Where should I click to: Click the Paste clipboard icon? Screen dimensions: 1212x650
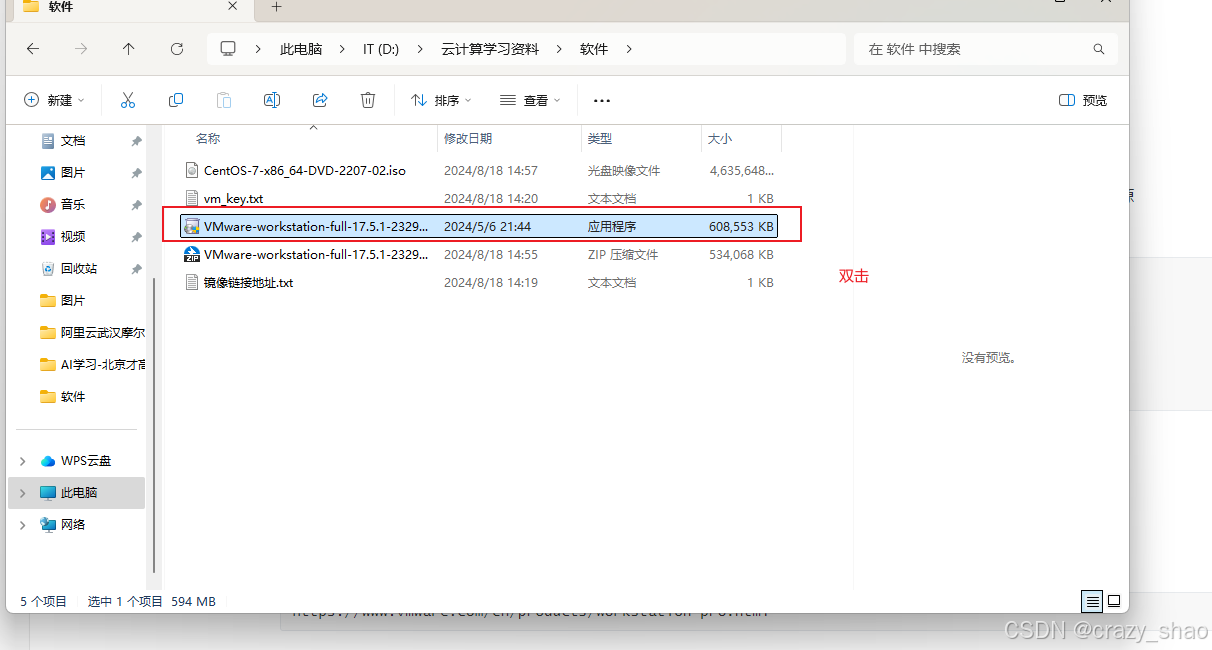(224, 100)
